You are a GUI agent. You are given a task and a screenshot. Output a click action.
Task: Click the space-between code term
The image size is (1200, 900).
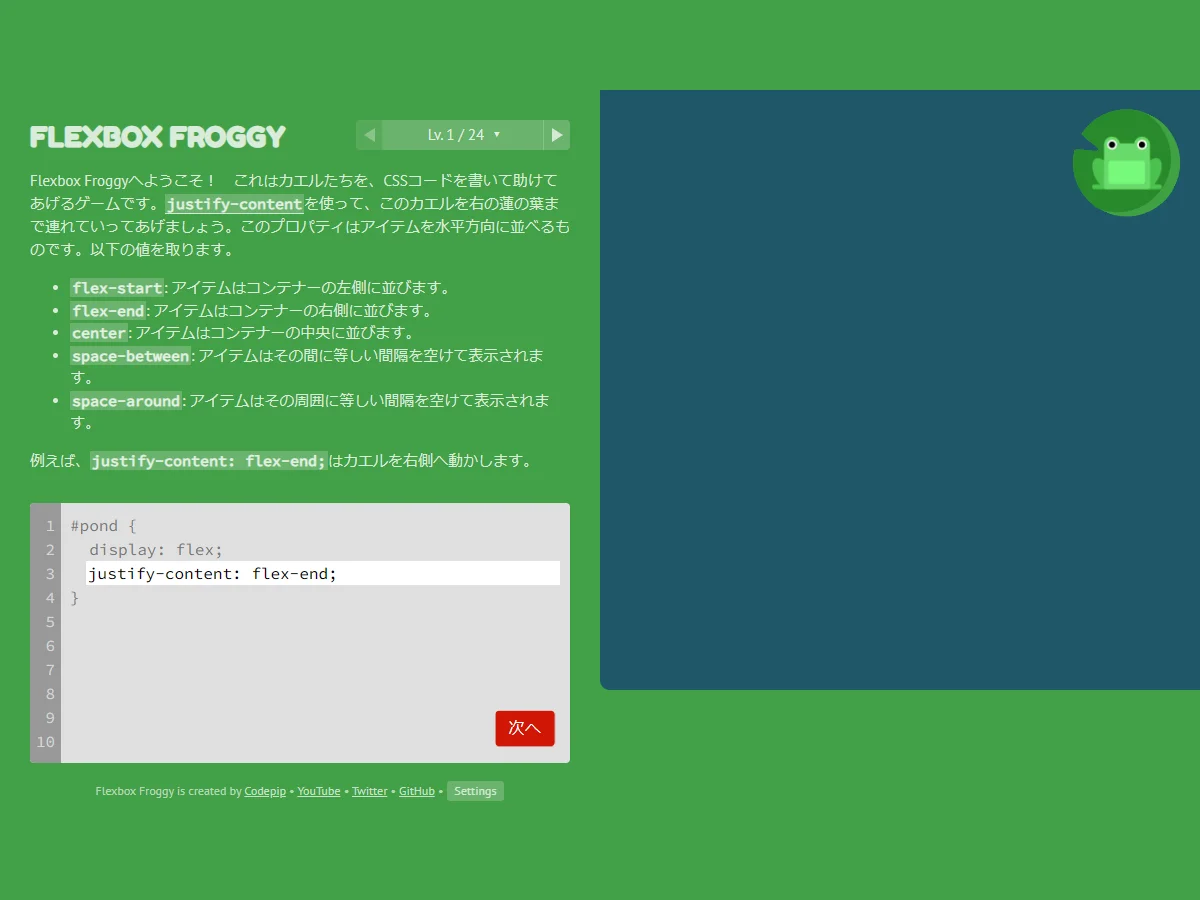(x=130, y=356)
